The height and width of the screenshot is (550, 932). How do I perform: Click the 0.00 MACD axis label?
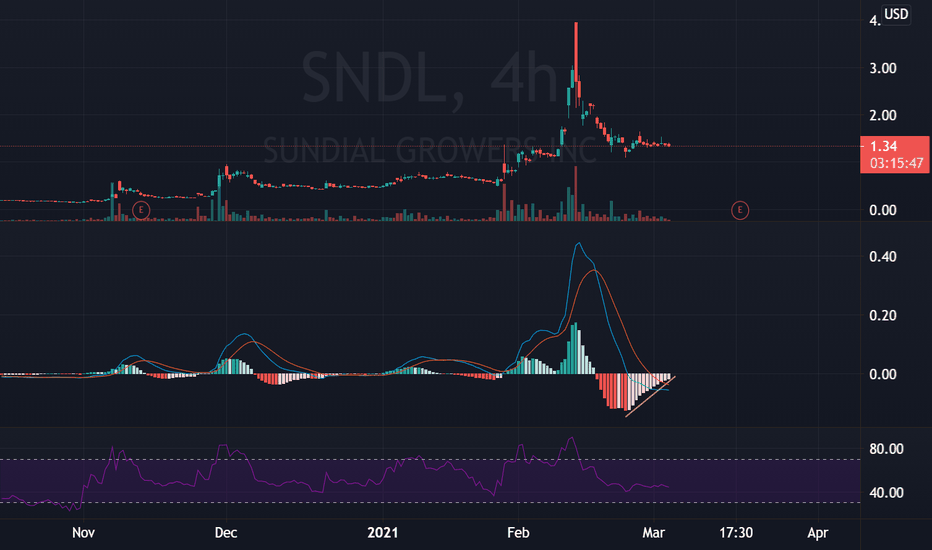883,374
